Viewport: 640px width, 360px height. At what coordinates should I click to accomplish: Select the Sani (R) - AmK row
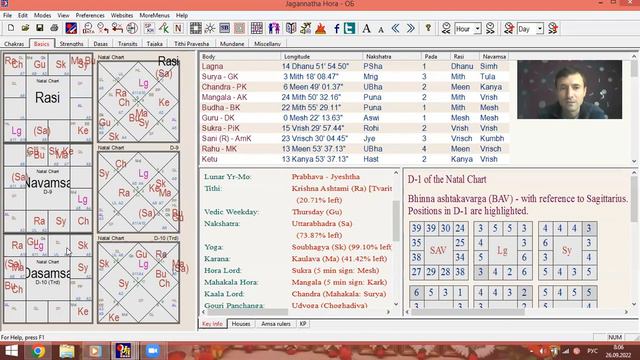(x=354, y=138)
